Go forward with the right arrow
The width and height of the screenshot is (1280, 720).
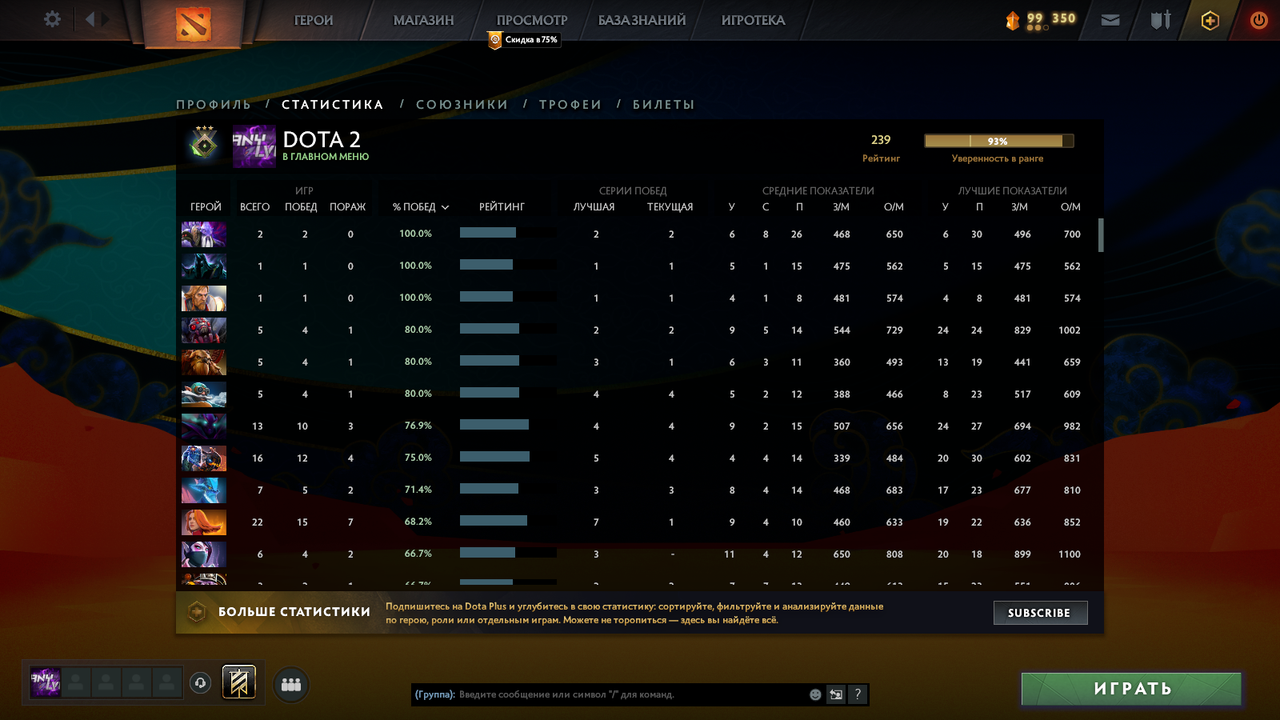tap(107, 19)
